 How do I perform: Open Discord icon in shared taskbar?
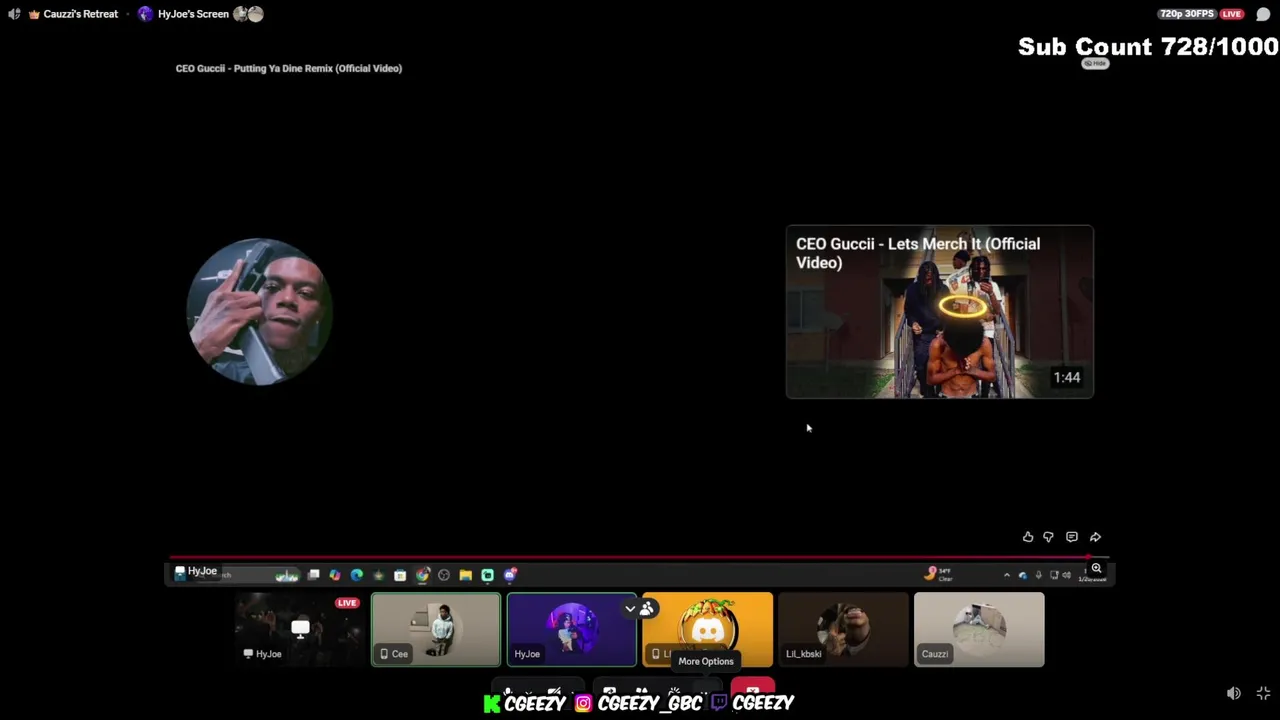click(x=510, y=575)
